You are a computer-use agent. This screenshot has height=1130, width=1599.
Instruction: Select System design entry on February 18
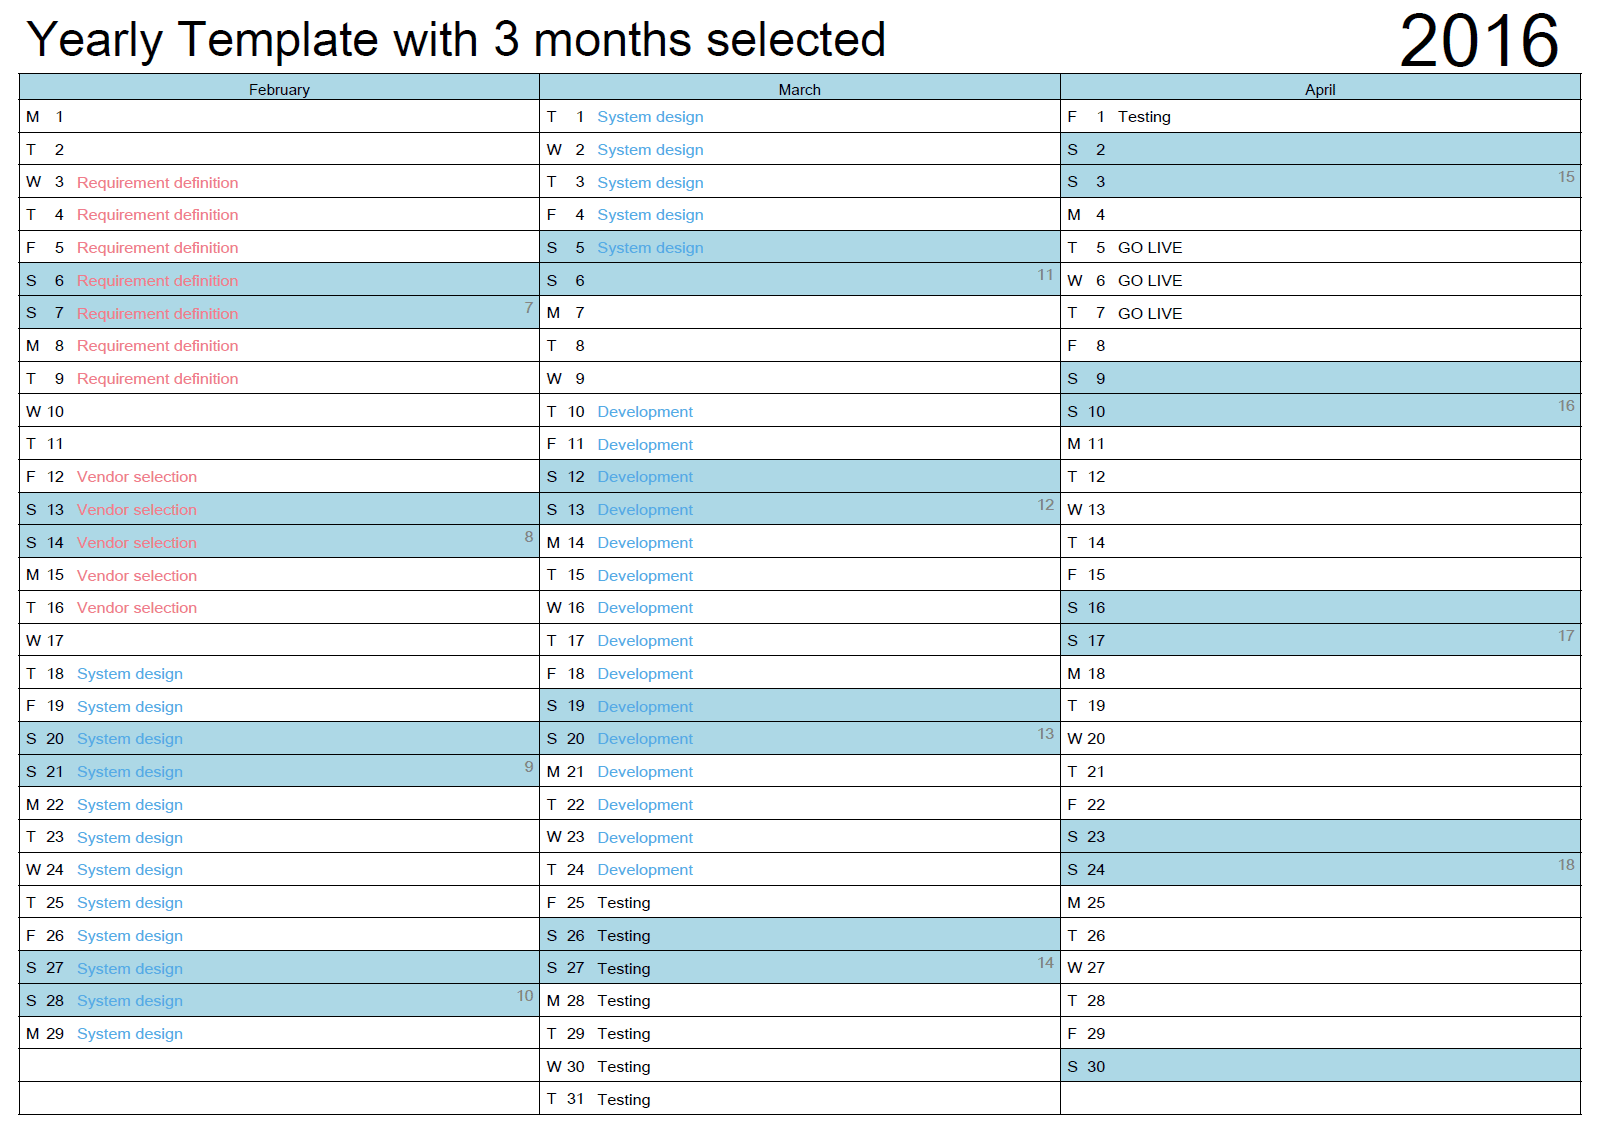point(130,674)
